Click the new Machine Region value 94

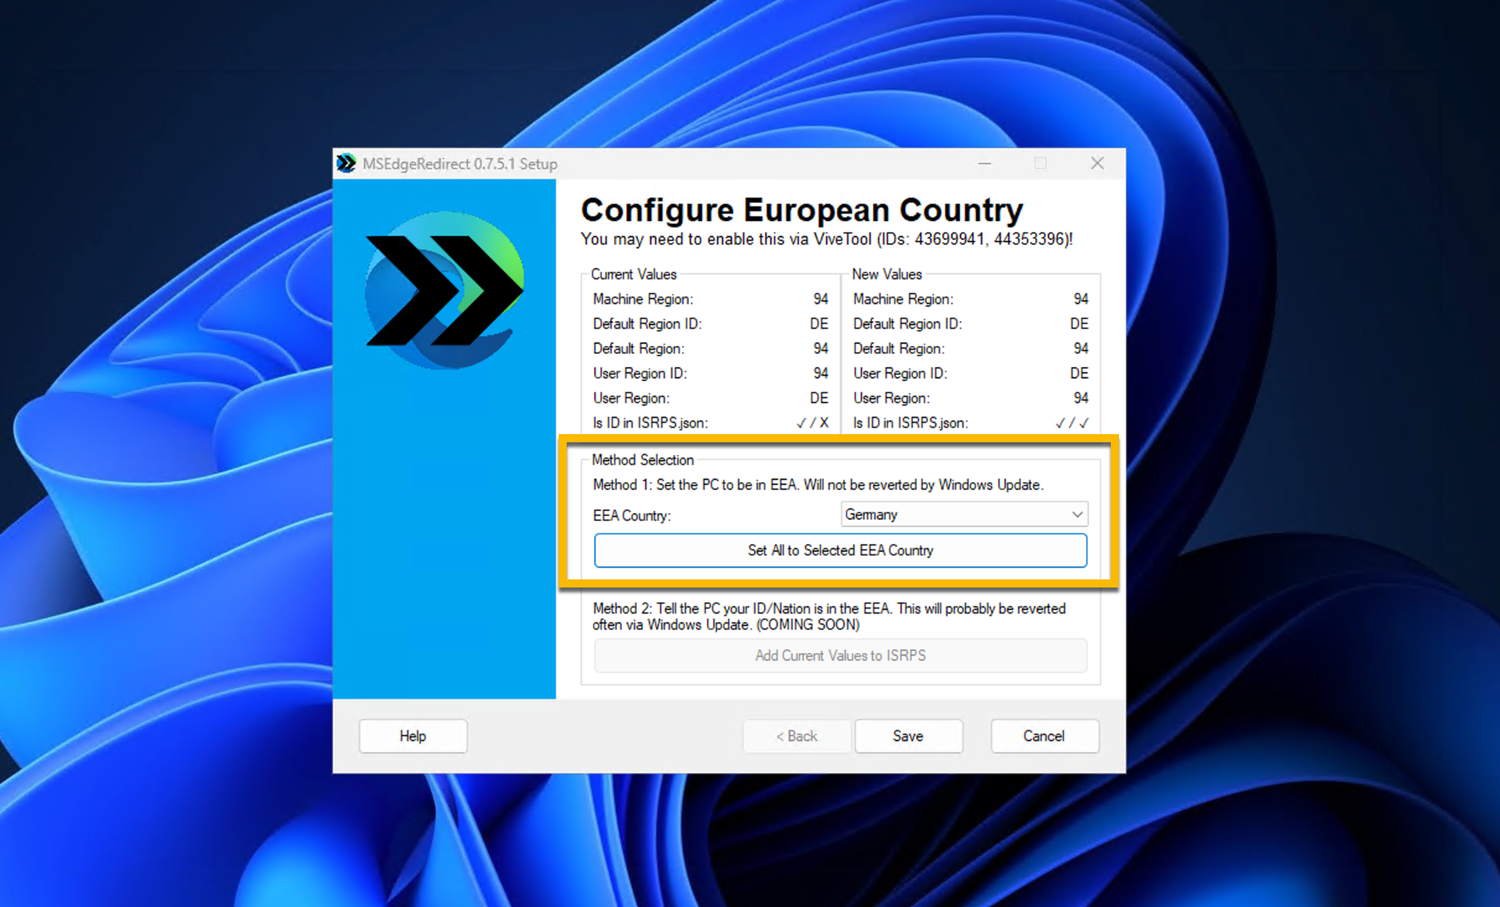pyautogui.click(x=1081, y=299)
